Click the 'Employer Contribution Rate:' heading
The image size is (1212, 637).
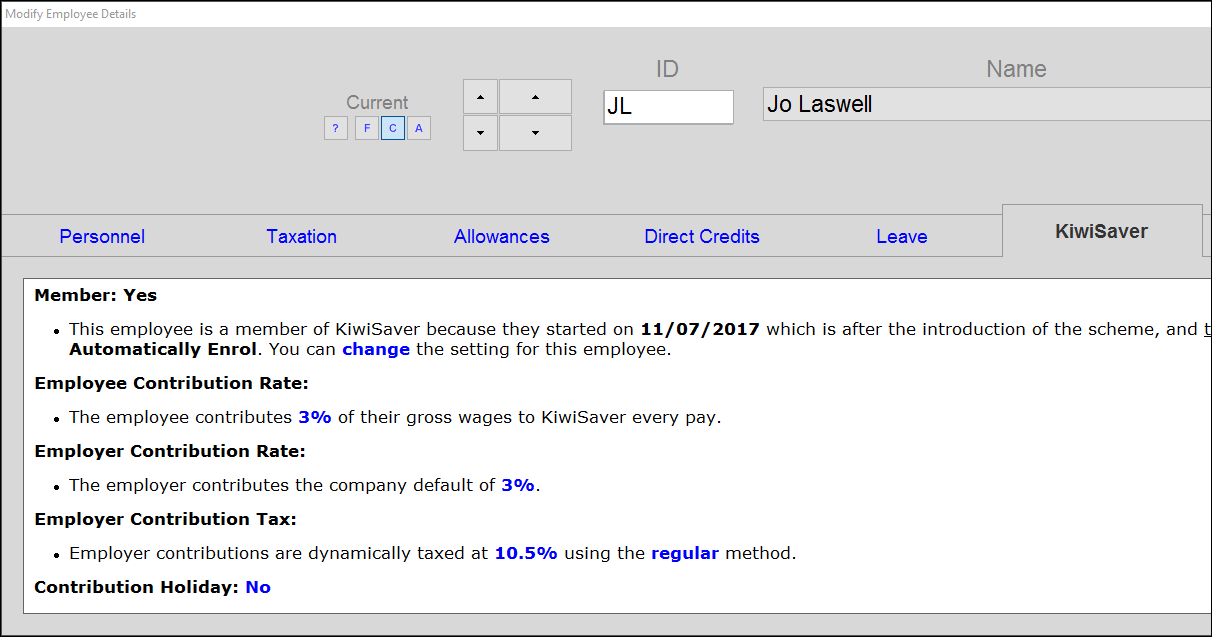click(x=170, y=452)
